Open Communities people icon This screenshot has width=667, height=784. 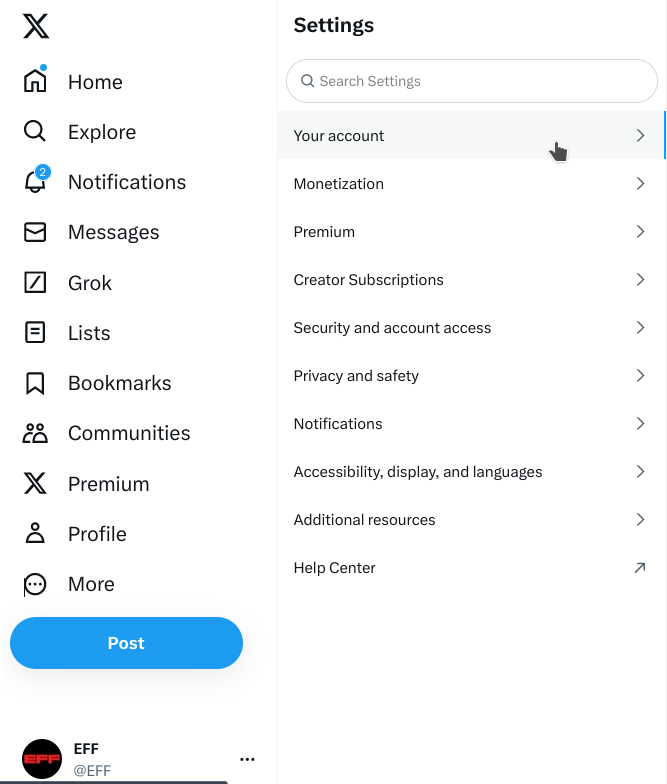(35, 433)
